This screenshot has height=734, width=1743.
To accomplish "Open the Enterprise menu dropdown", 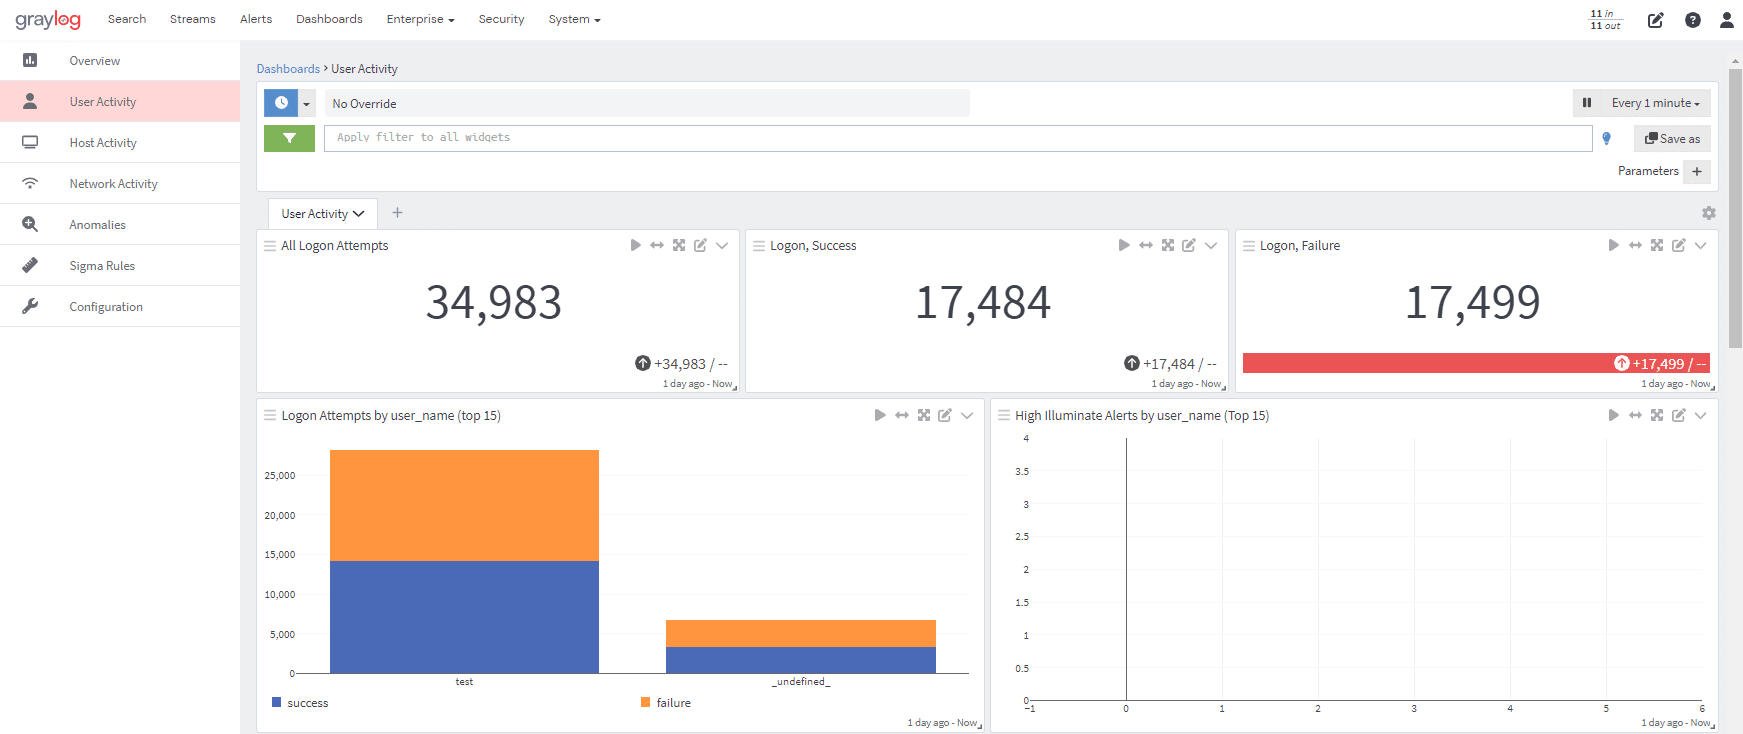I will (420, 19).
